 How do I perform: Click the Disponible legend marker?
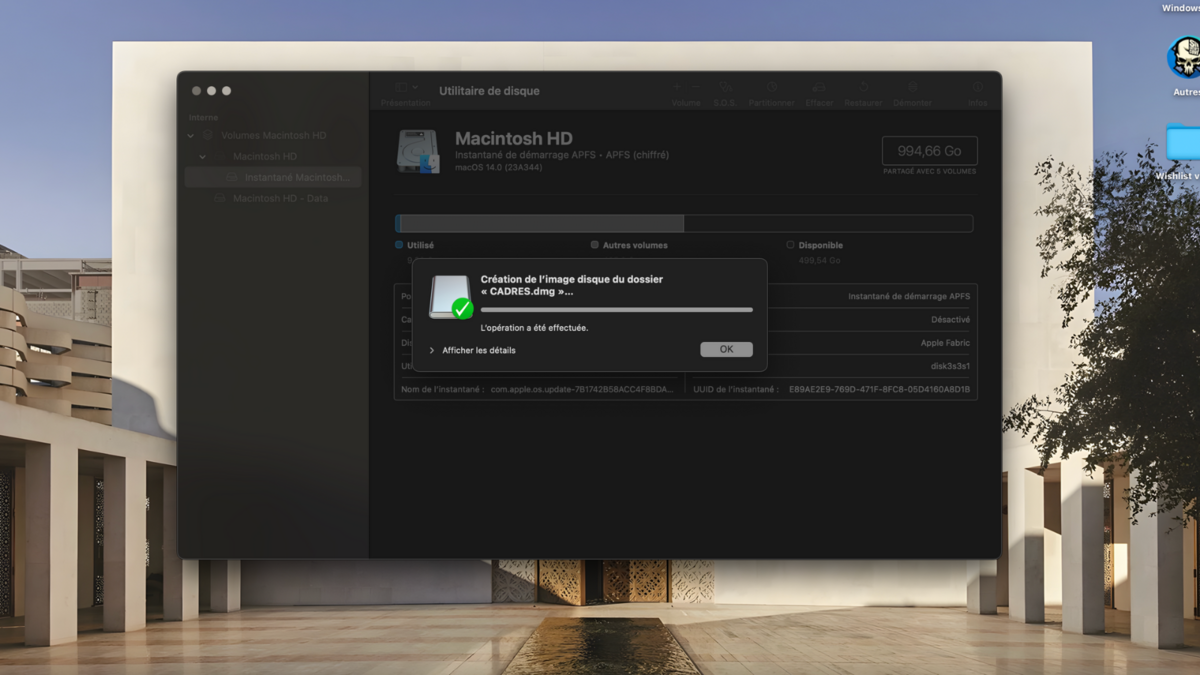[790, 244]
